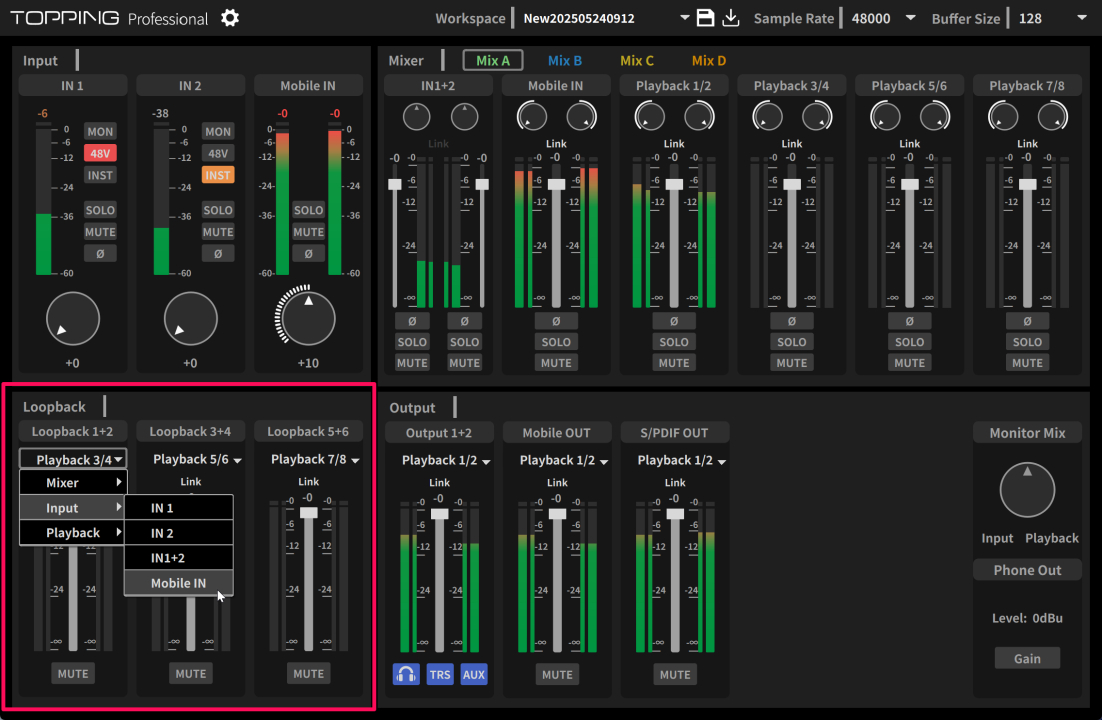The width and height of the screenshot is (1102, 720).
Task: Enable MON on the IN 1 channel
Action: point(100,131)
